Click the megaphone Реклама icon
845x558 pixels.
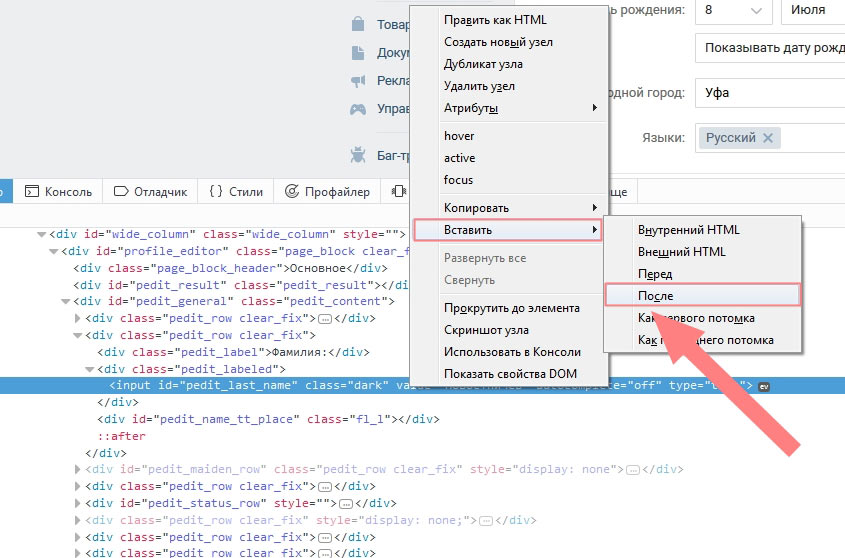click(358, 81)
